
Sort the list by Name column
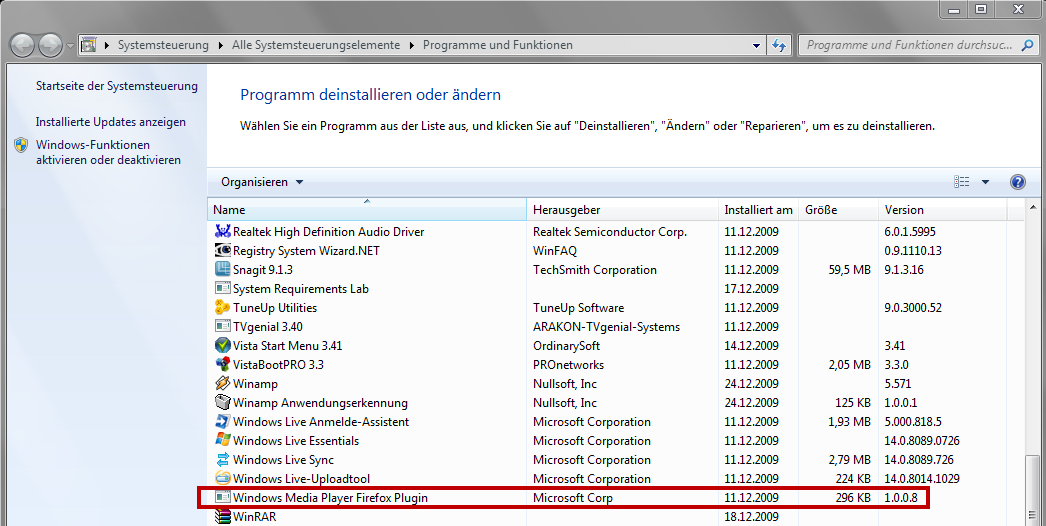366,210
